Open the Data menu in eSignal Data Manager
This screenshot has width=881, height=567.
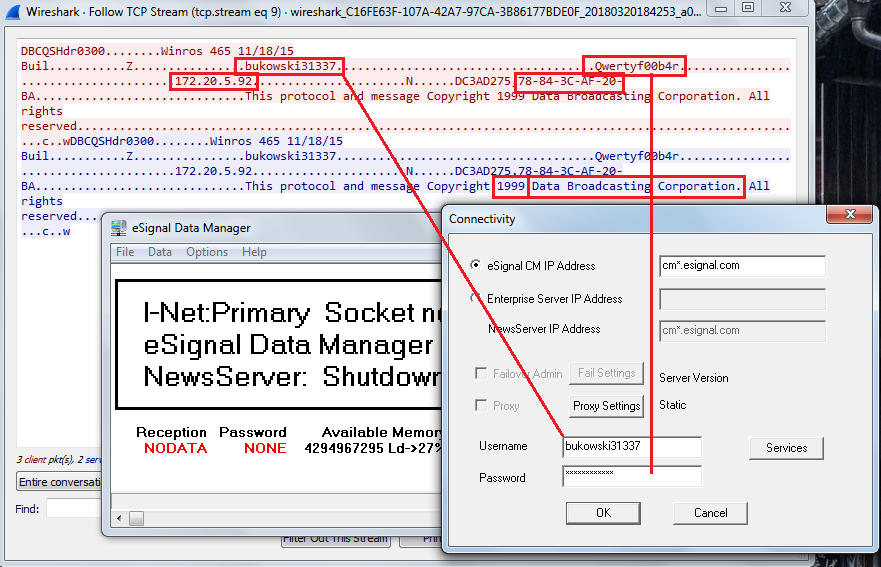click(x=160, y=252)
